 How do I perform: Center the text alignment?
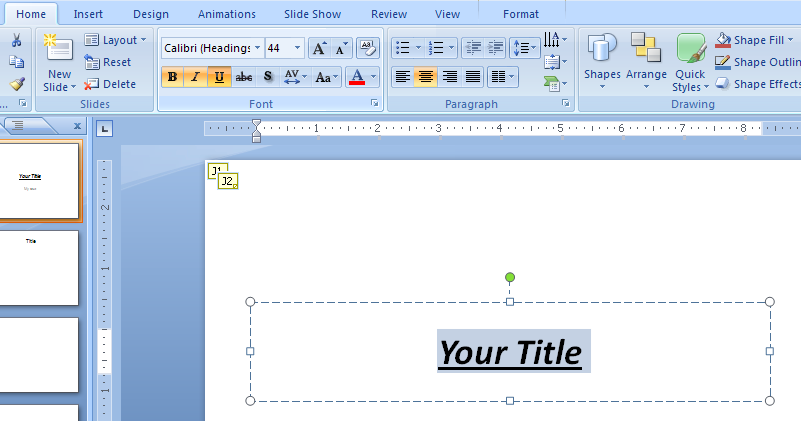pos(426,77)
